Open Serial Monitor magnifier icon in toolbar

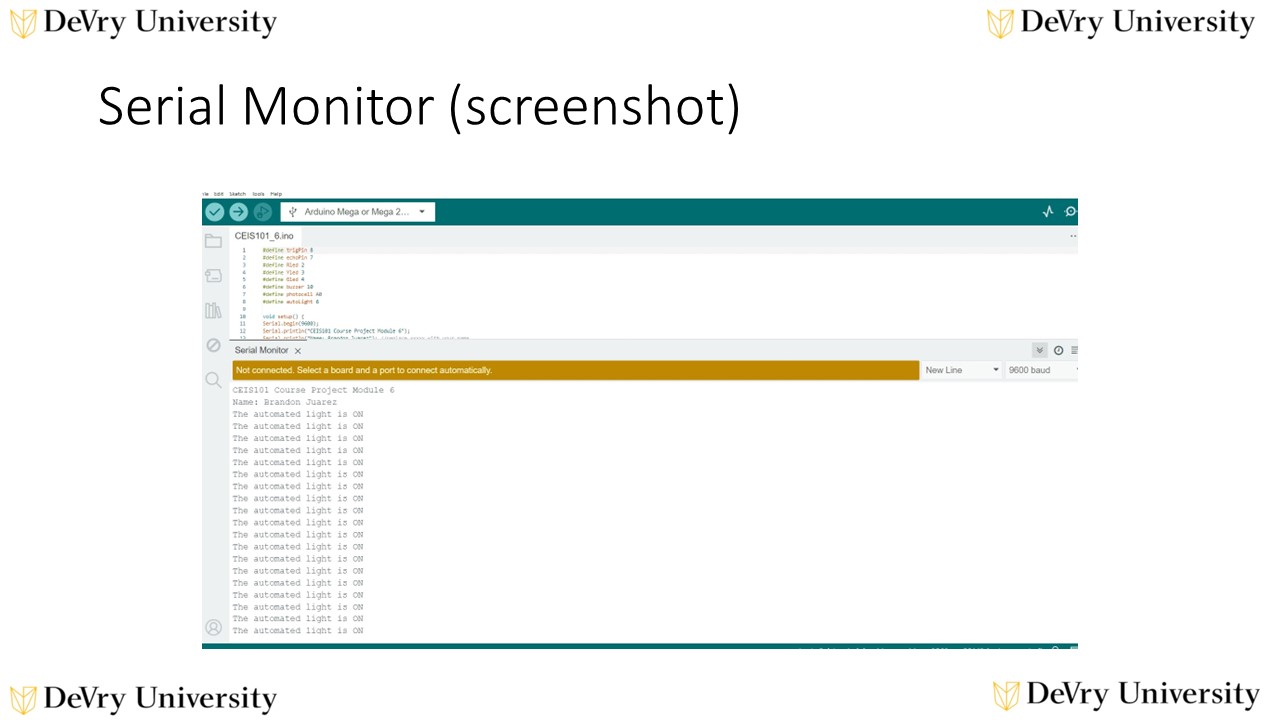pyautogui.click(x=1070, y=212)
